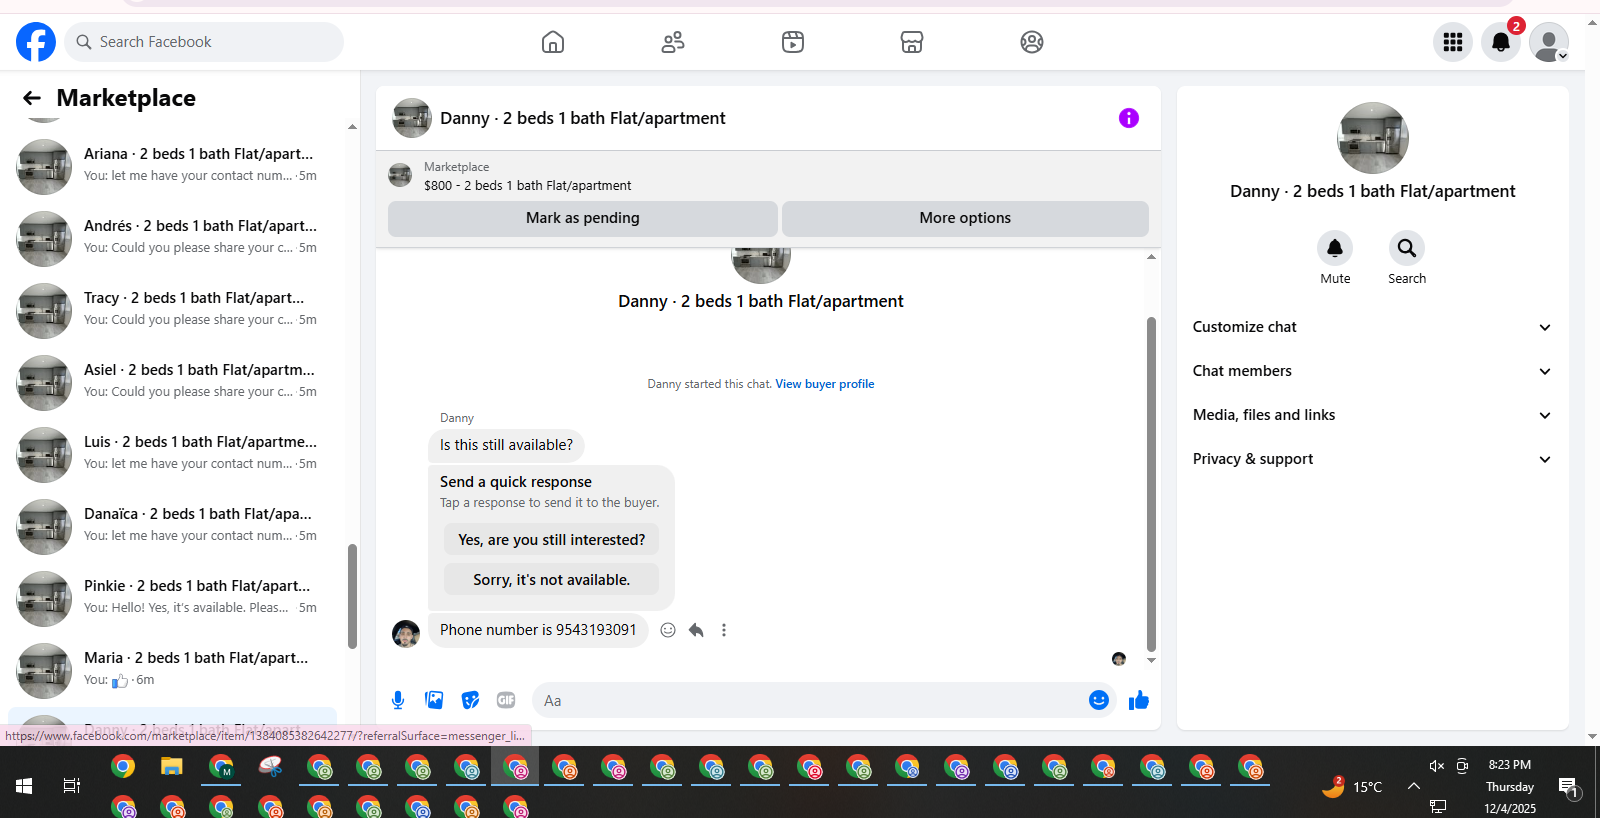The height and width of the screenshot is (818, 1600).
Task: Click Mark as pending button
Action: (x=583, y=218)
